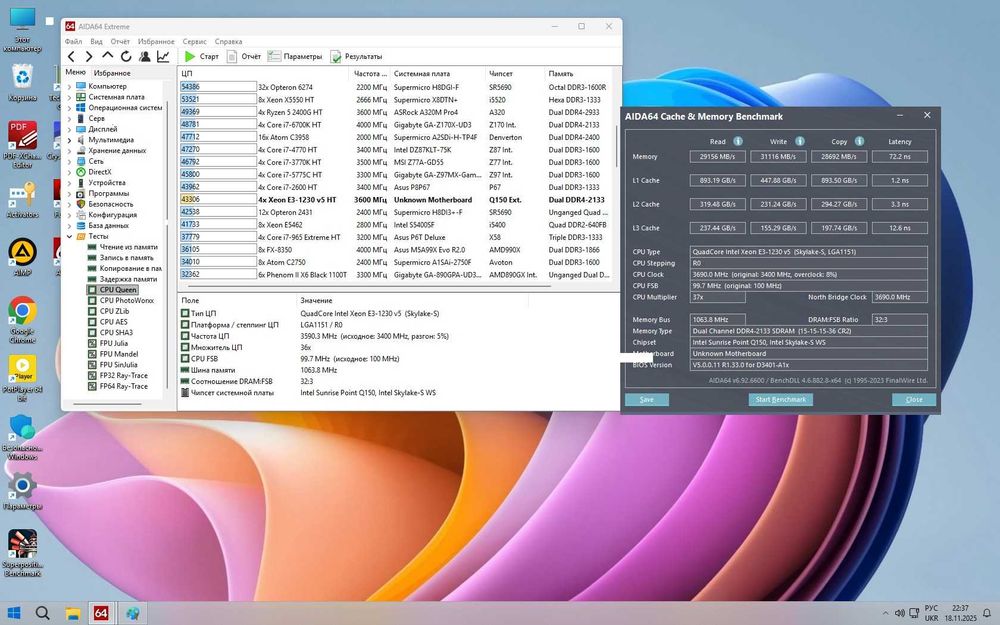Expand the Безопасность tree node
Viewport: 1000px width, 625px height.
(69, 204)
